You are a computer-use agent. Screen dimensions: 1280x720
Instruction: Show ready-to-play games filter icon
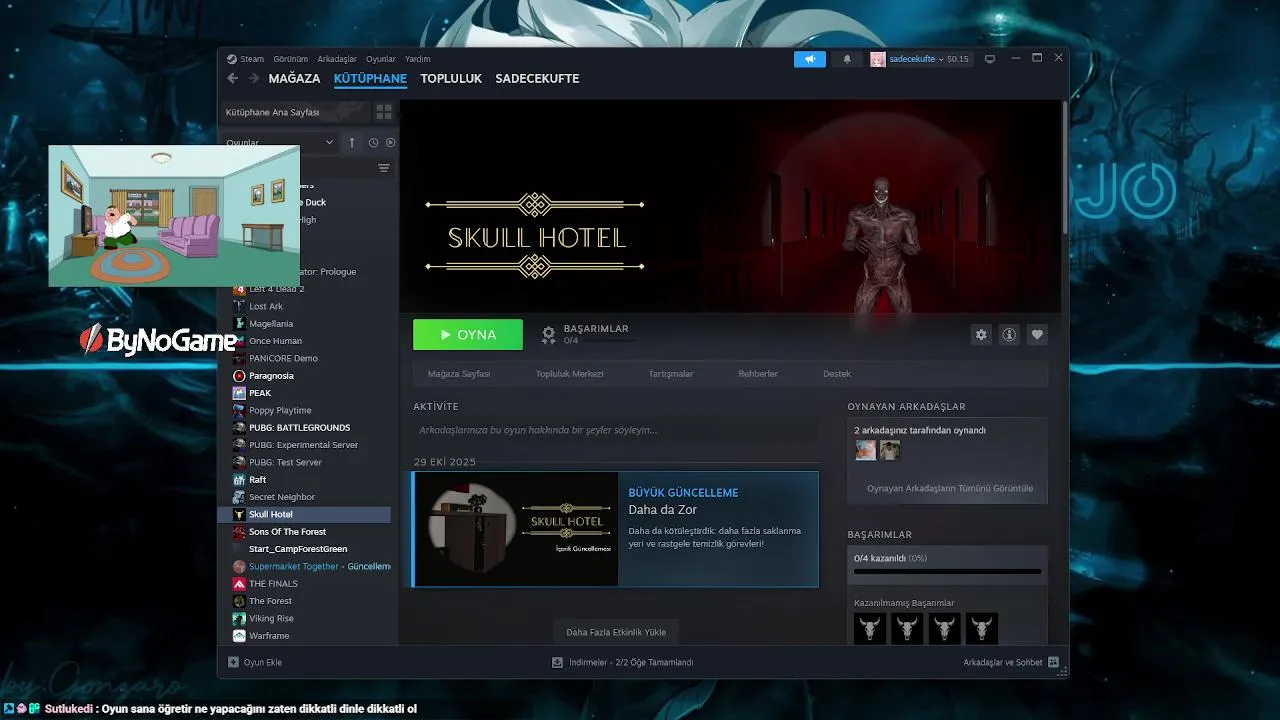click(x=390, y=143)
